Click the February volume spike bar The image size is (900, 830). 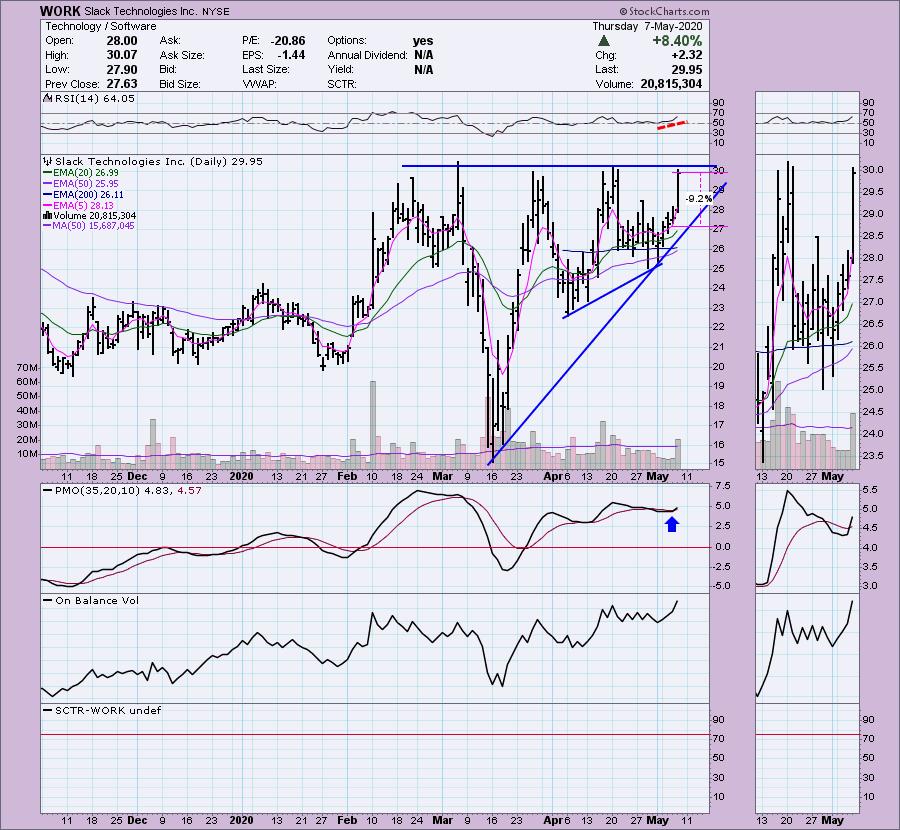coord(373,425)
